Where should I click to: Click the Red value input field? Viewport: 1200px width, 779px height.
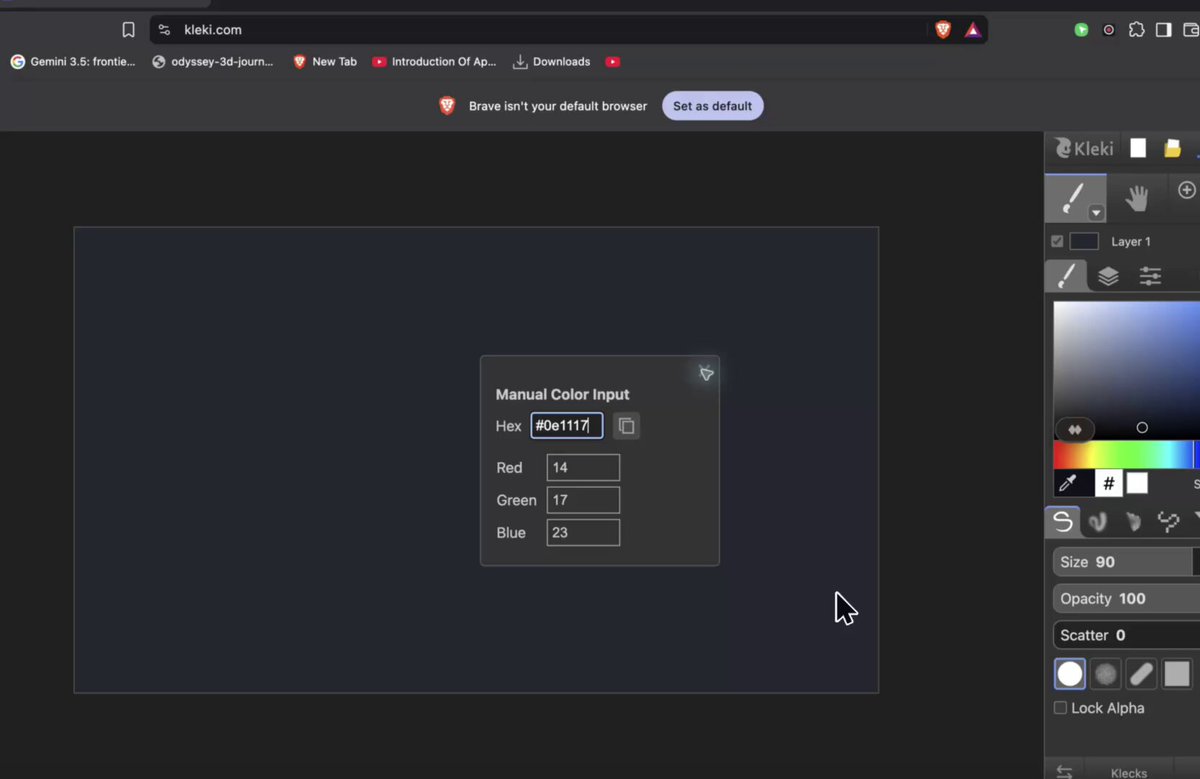[583, 468]
